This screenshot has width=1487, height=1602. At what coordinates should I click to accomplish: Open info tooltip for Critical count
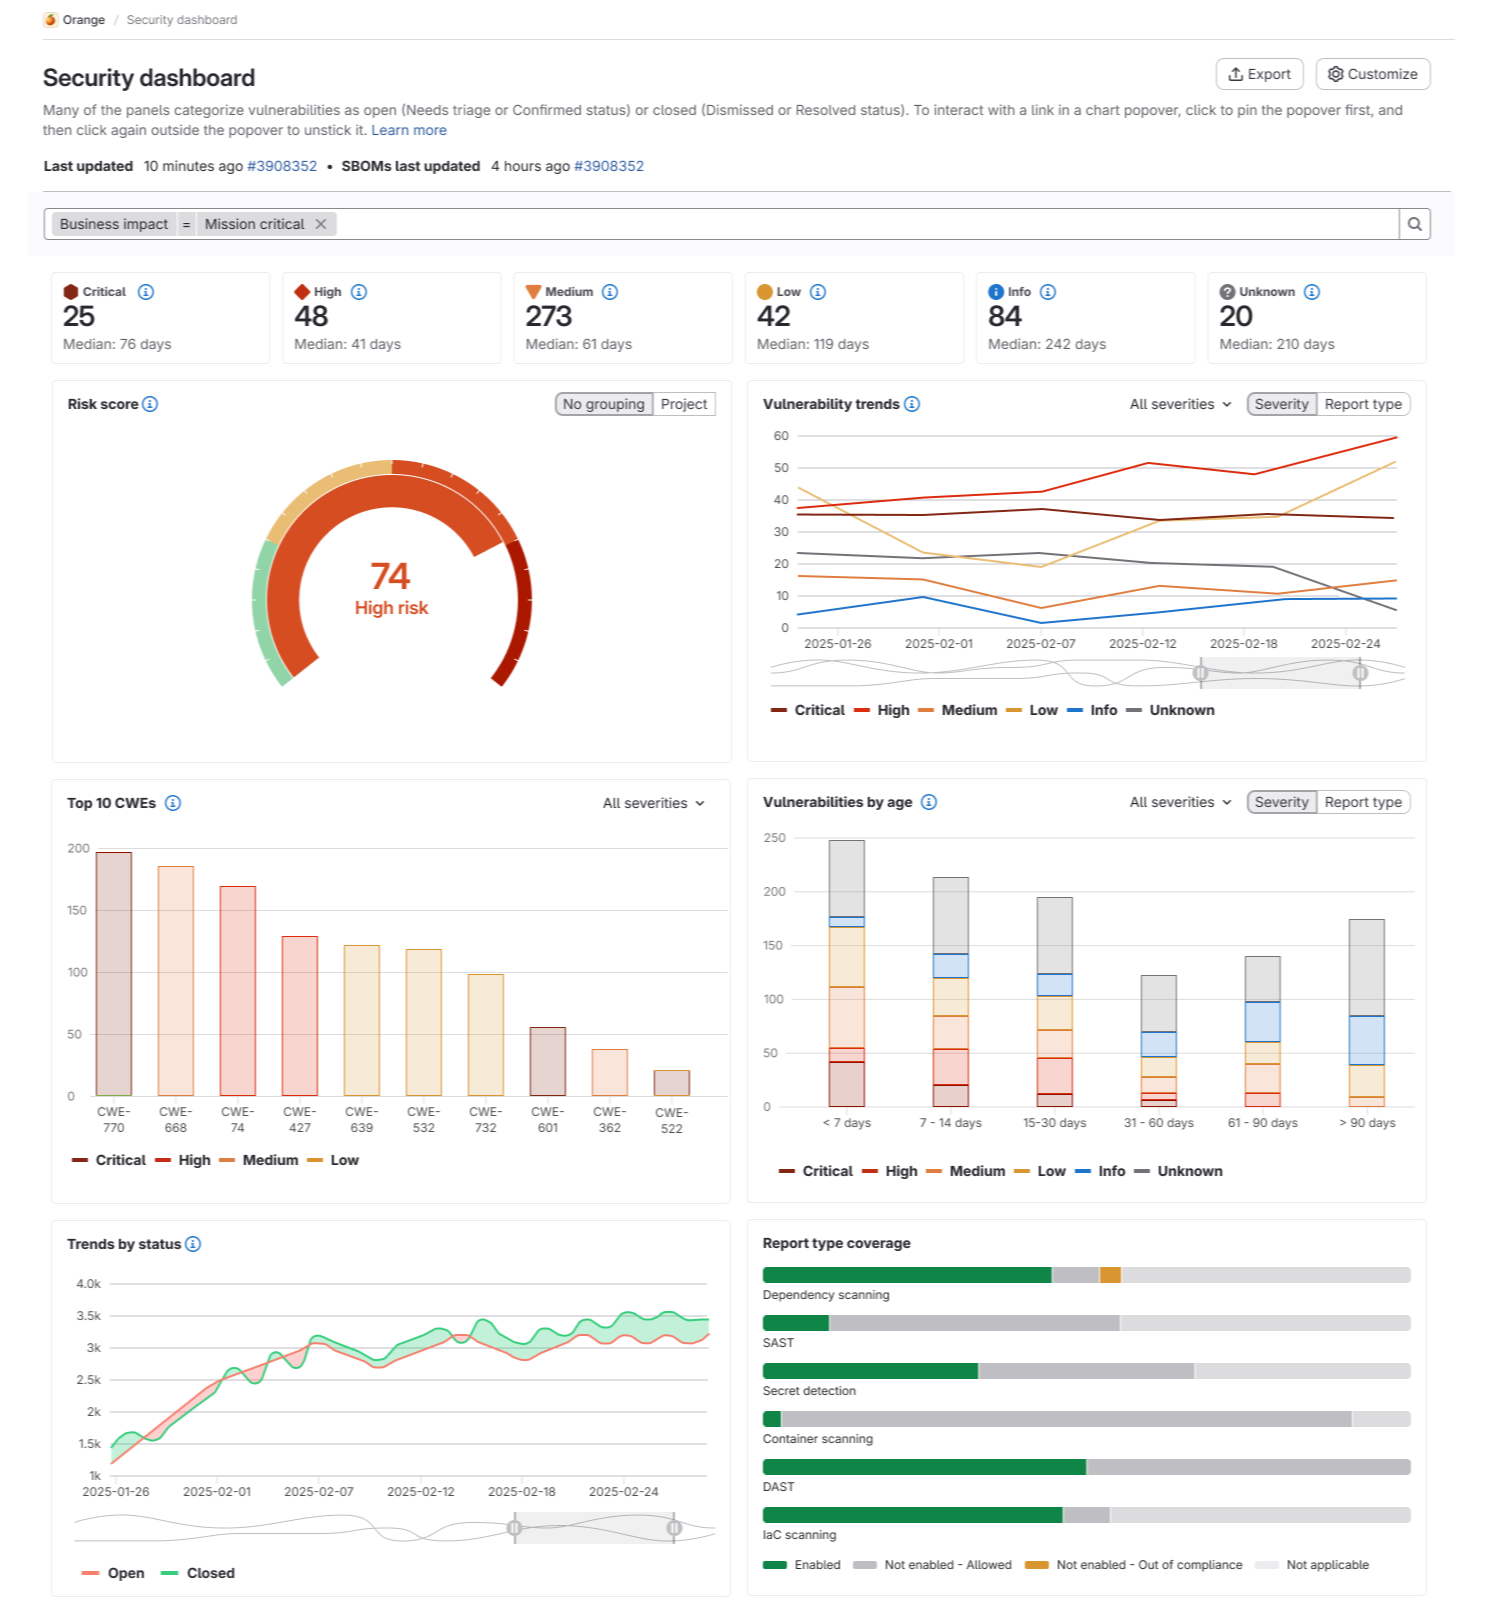click(x=146, y=292)
